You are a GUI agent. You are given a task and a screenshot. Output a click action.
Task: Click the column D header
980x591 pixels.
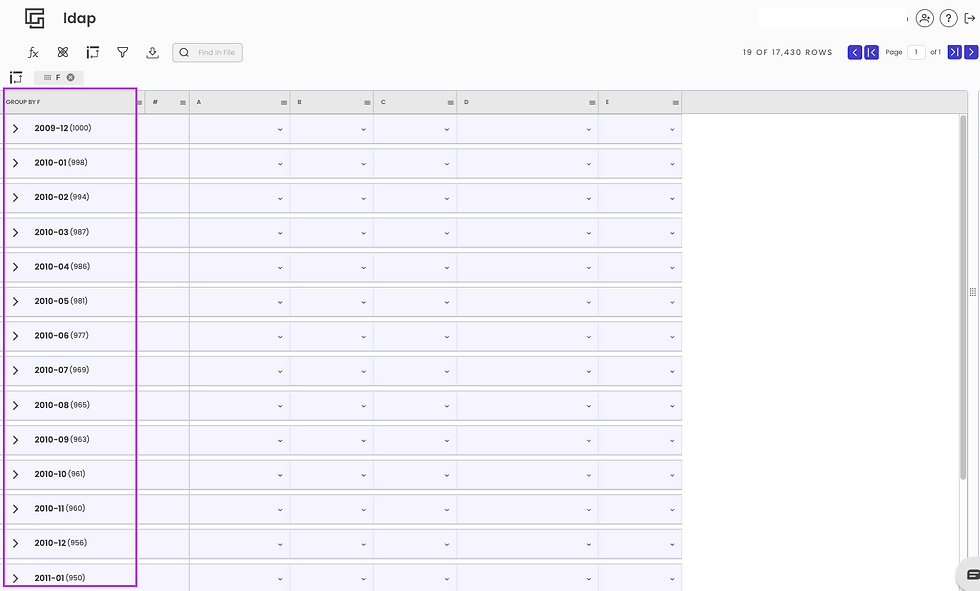[x=527, y=102]
